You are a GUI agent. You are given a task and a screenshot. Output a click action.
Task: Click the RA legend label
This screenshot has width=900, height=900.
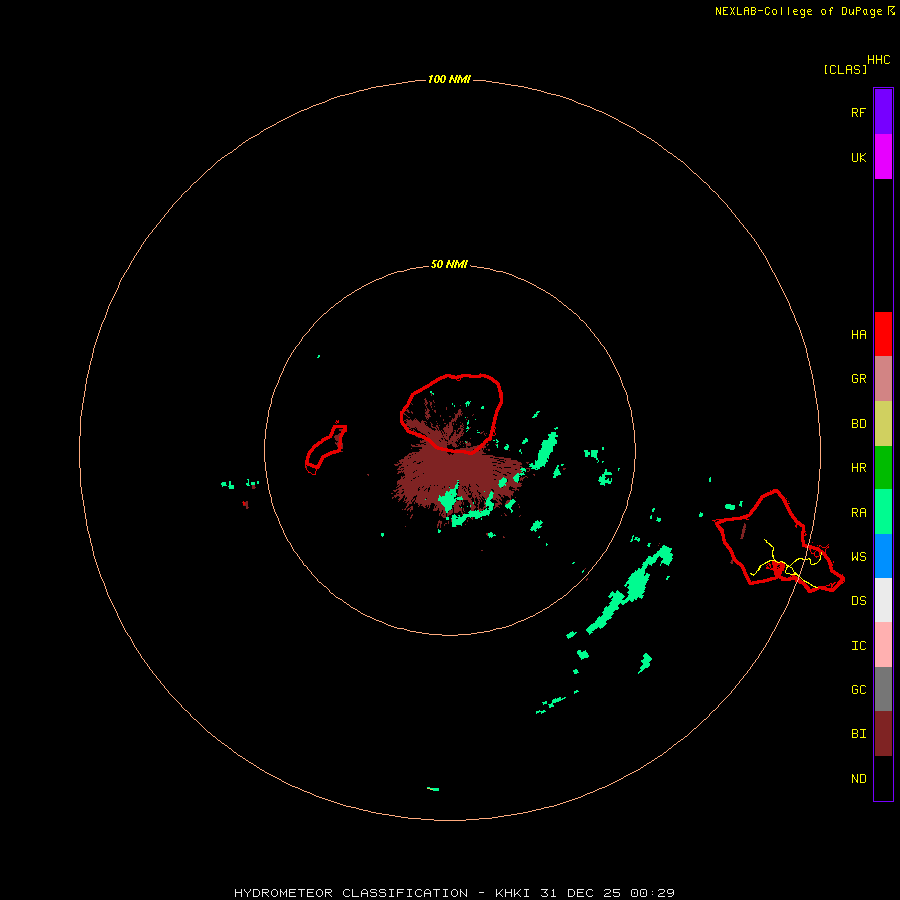click(858, 513)
